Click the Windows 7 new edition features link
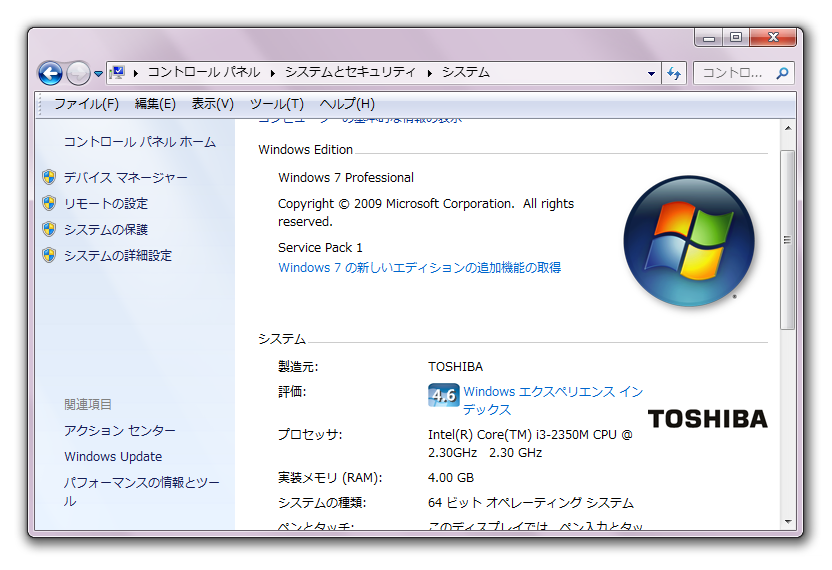The width and height of the screenshot is (832, 570). coord(419,267)
